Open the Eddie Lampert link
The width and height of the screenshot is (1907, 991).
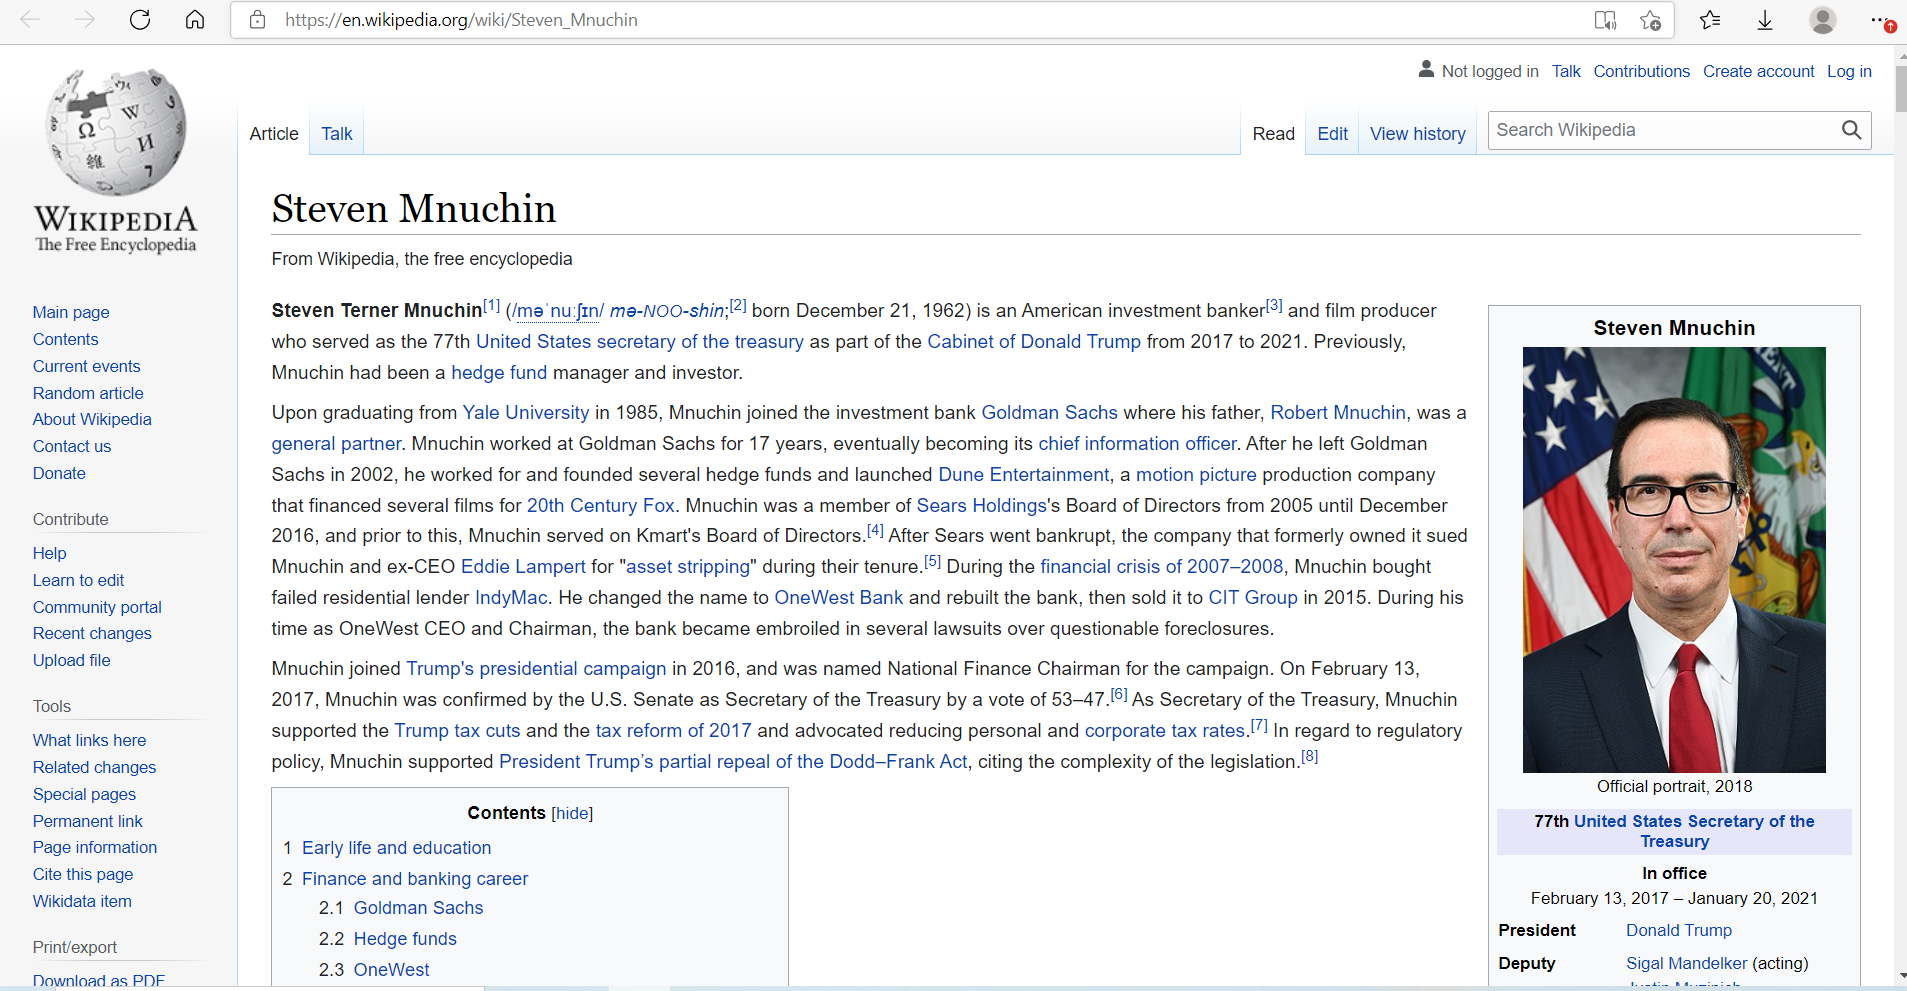click(x=523, y=567)
